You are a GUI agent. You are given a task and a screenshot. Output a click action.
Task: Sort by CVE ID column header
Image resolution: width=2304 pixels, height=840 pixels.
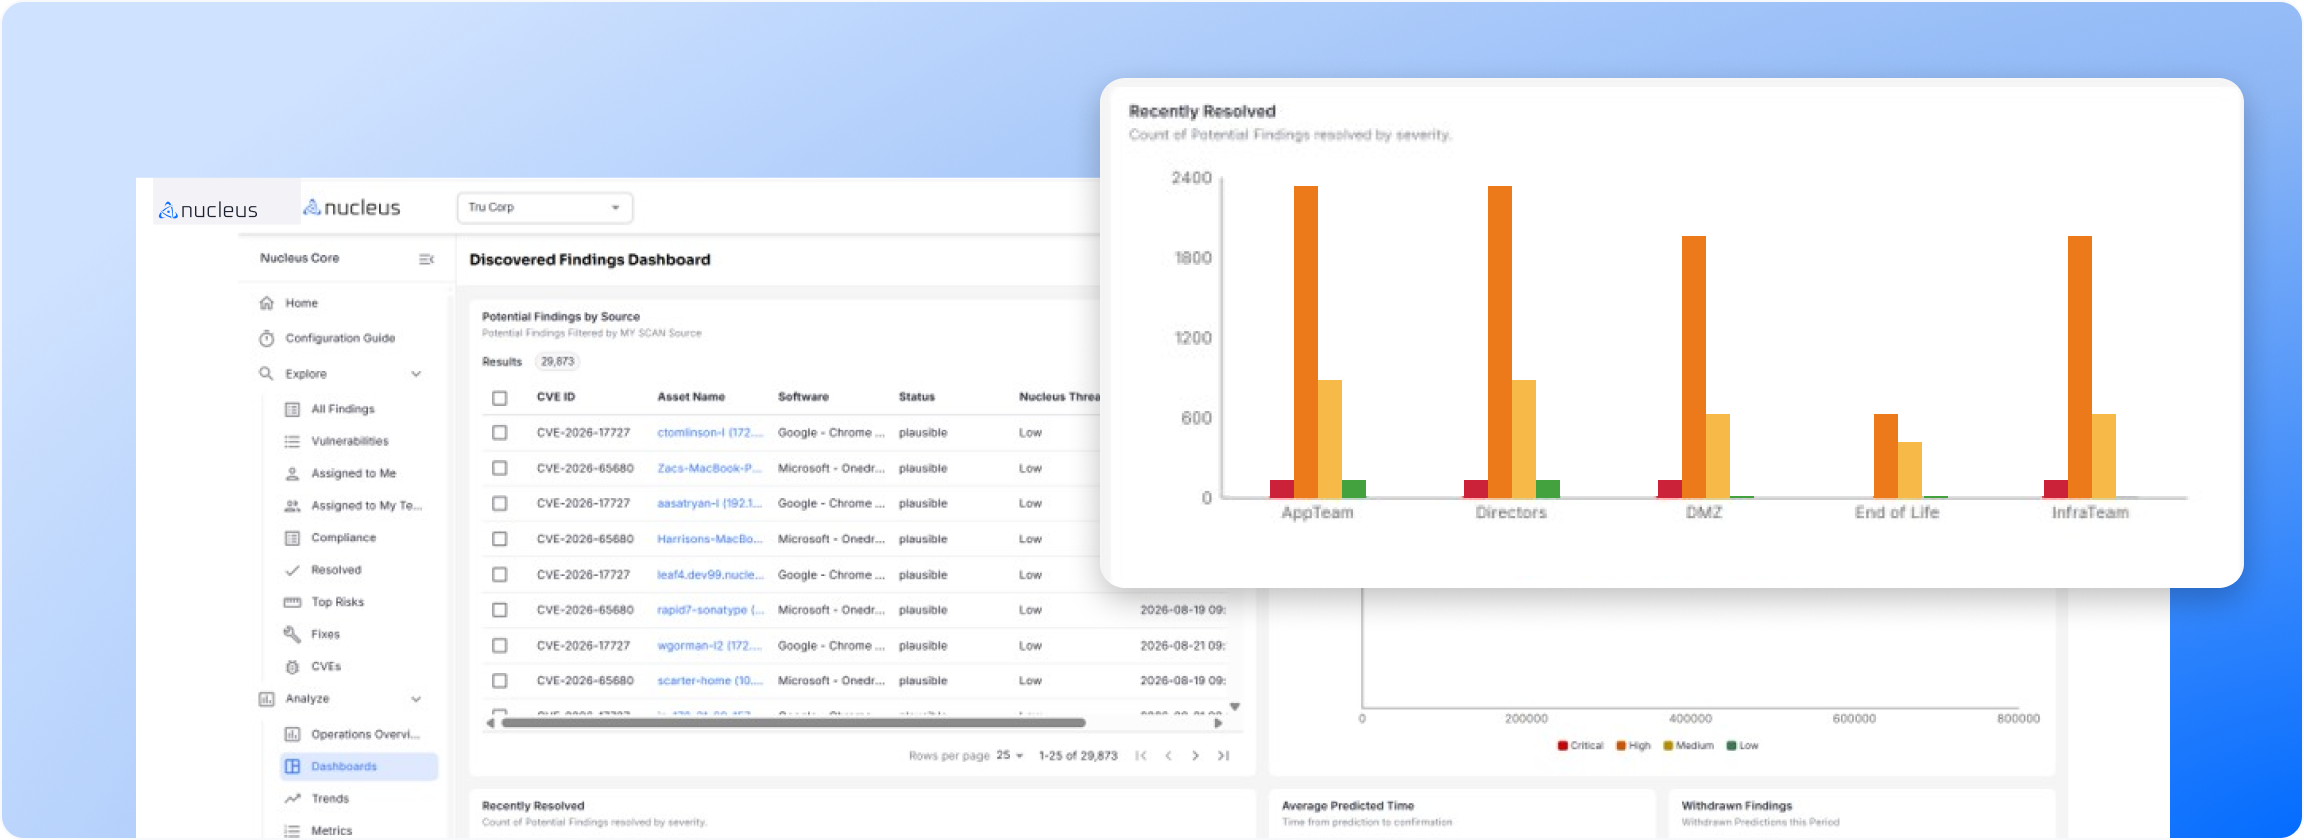(x=556, y=397)
